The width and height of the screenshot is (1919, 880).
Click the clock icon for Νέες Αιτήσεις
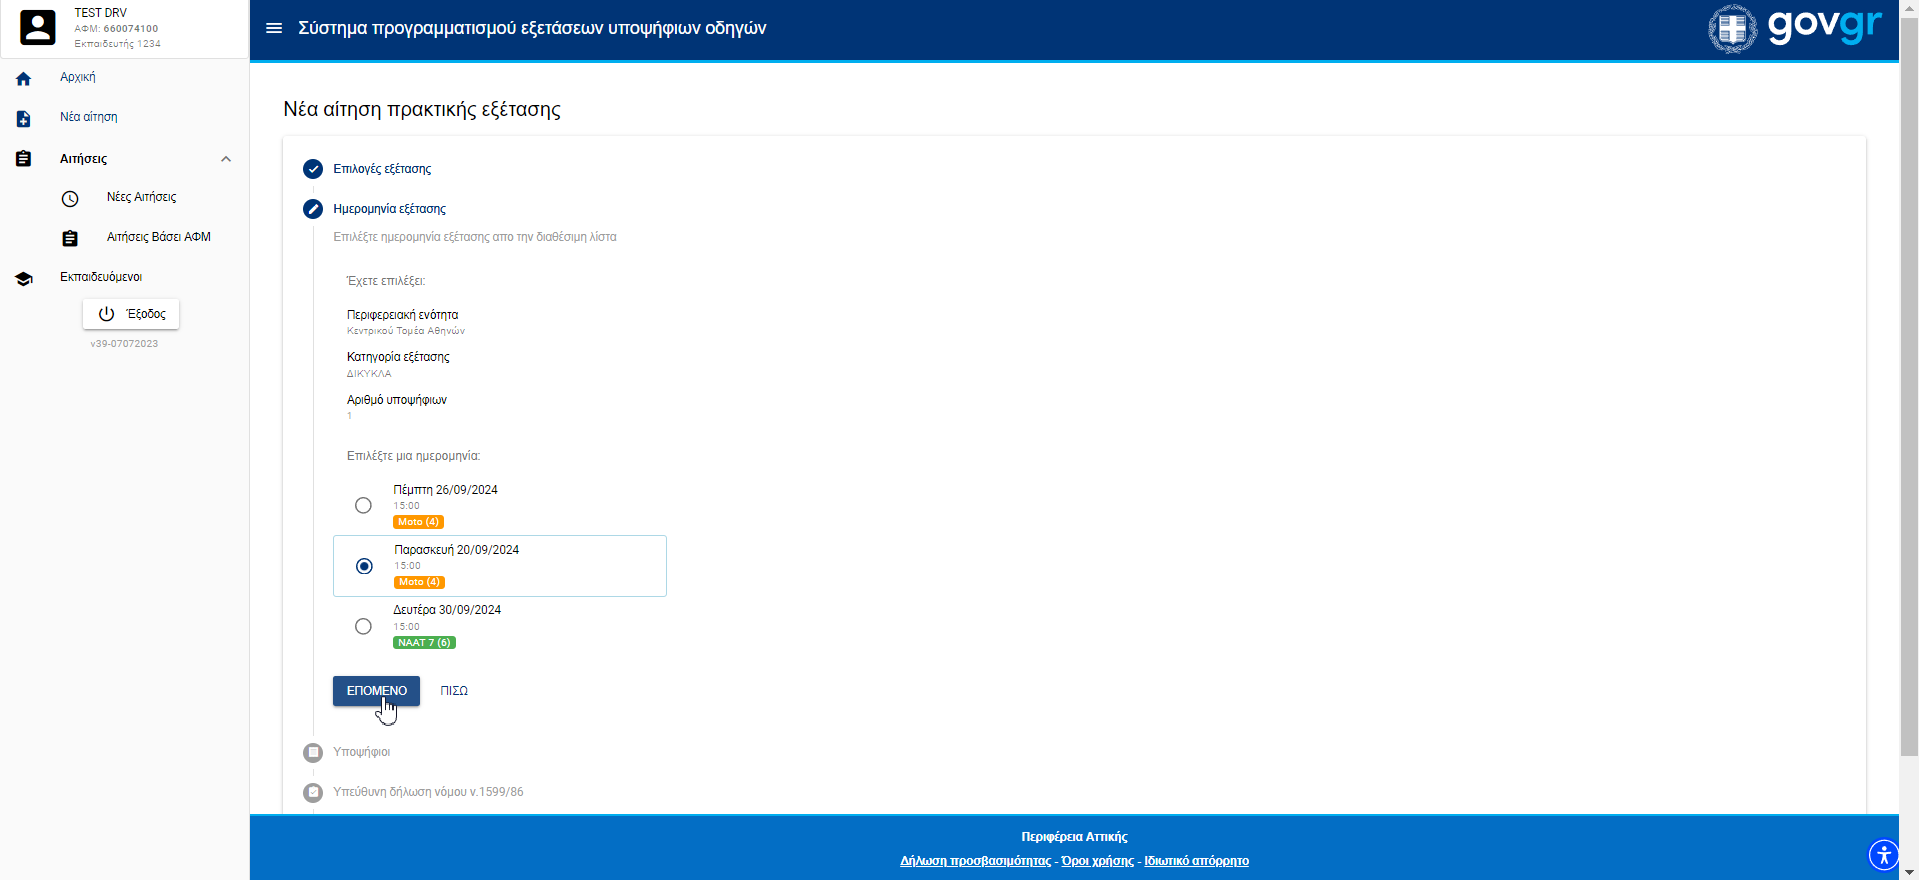pyautogui.click(x=70, y=199)
